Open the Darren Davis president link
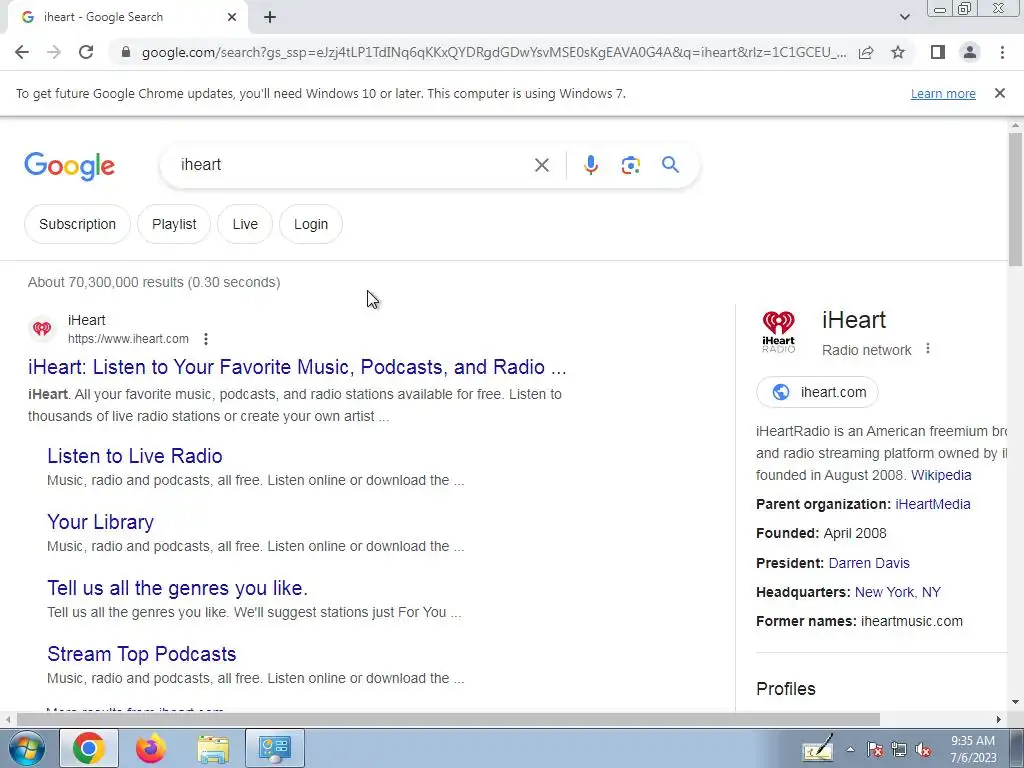Viewport: 1024px width, 768px height. tap(869, 563)
